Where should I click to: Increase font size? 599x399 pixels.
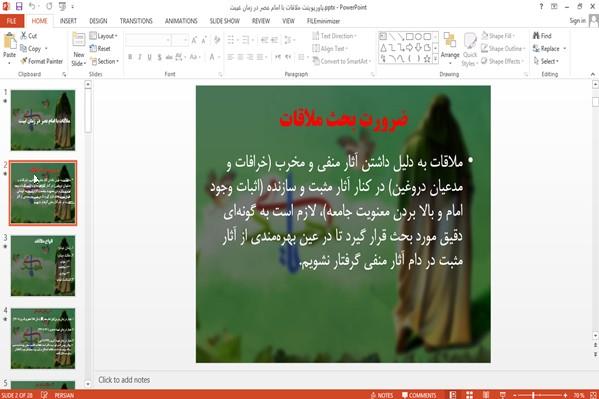(194, 40)
